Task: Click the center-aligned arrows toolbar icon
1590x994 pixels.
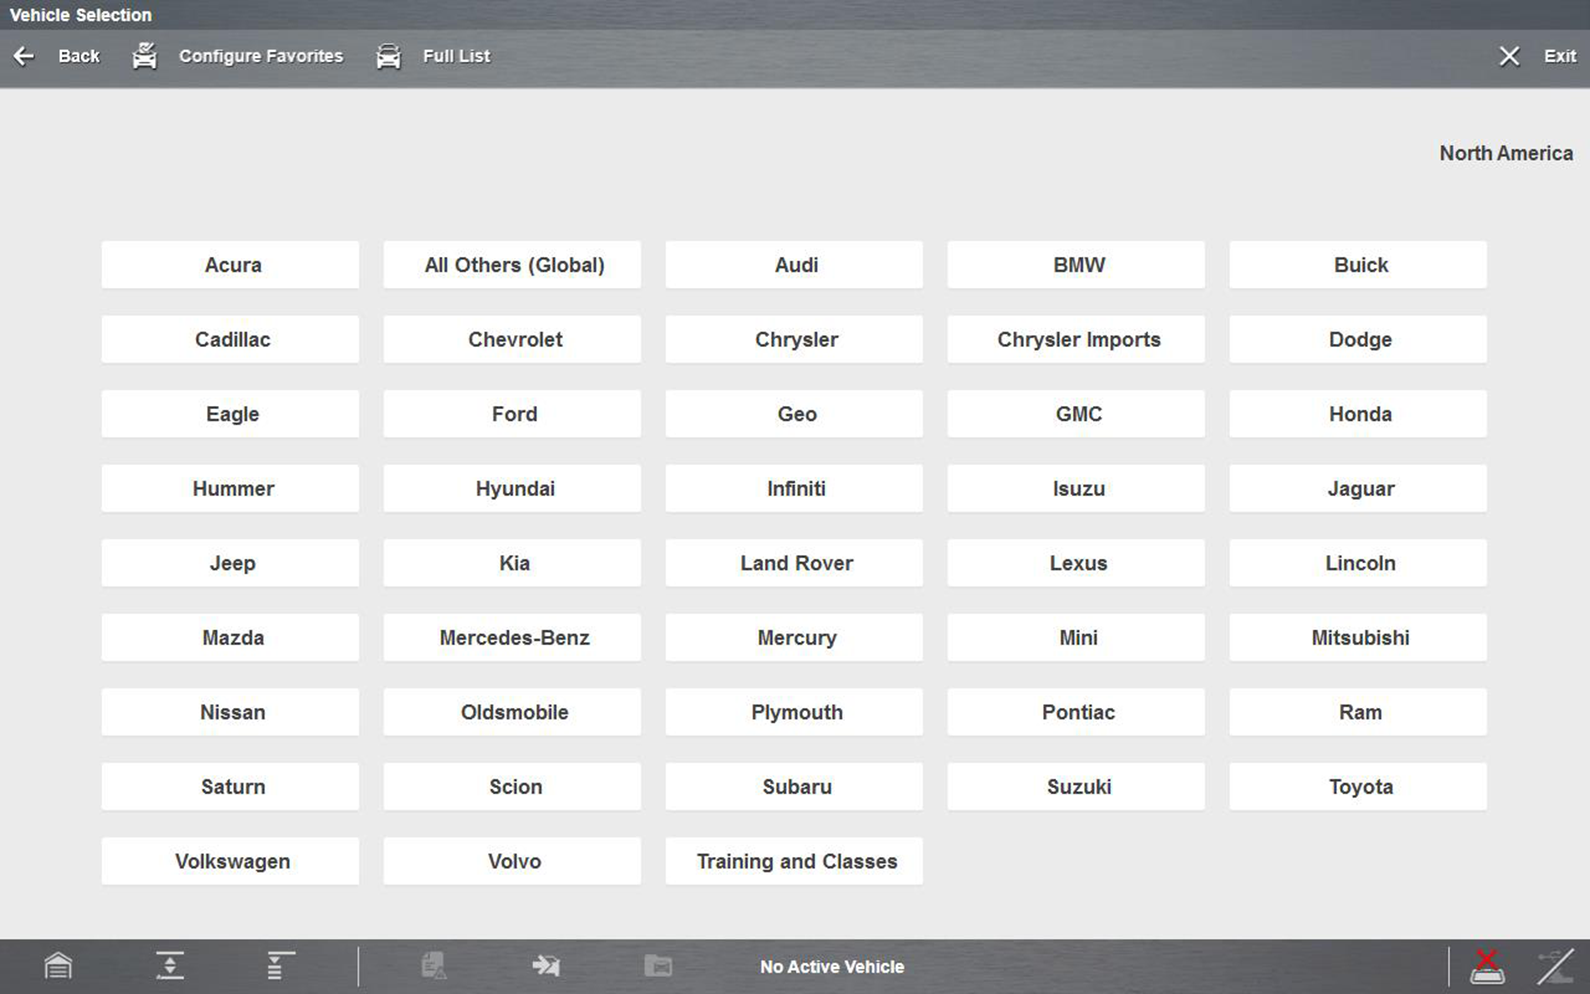Action: 170,966
